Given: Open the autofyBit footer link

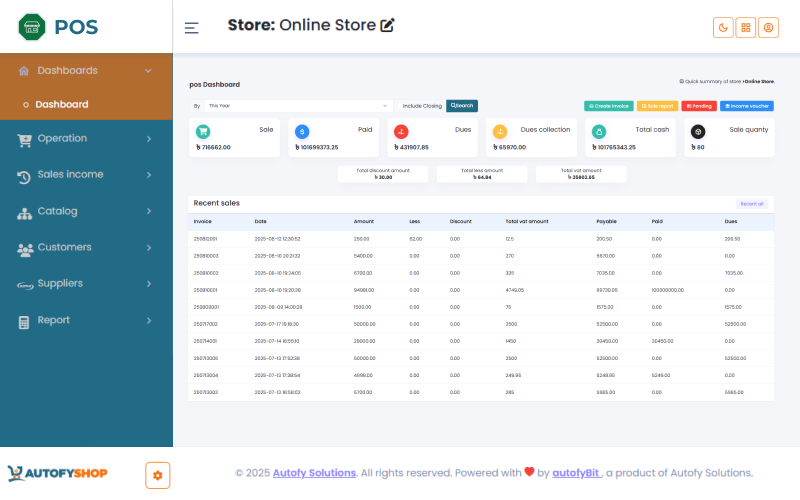Looking at the screenshot, I should coord(576,473).
